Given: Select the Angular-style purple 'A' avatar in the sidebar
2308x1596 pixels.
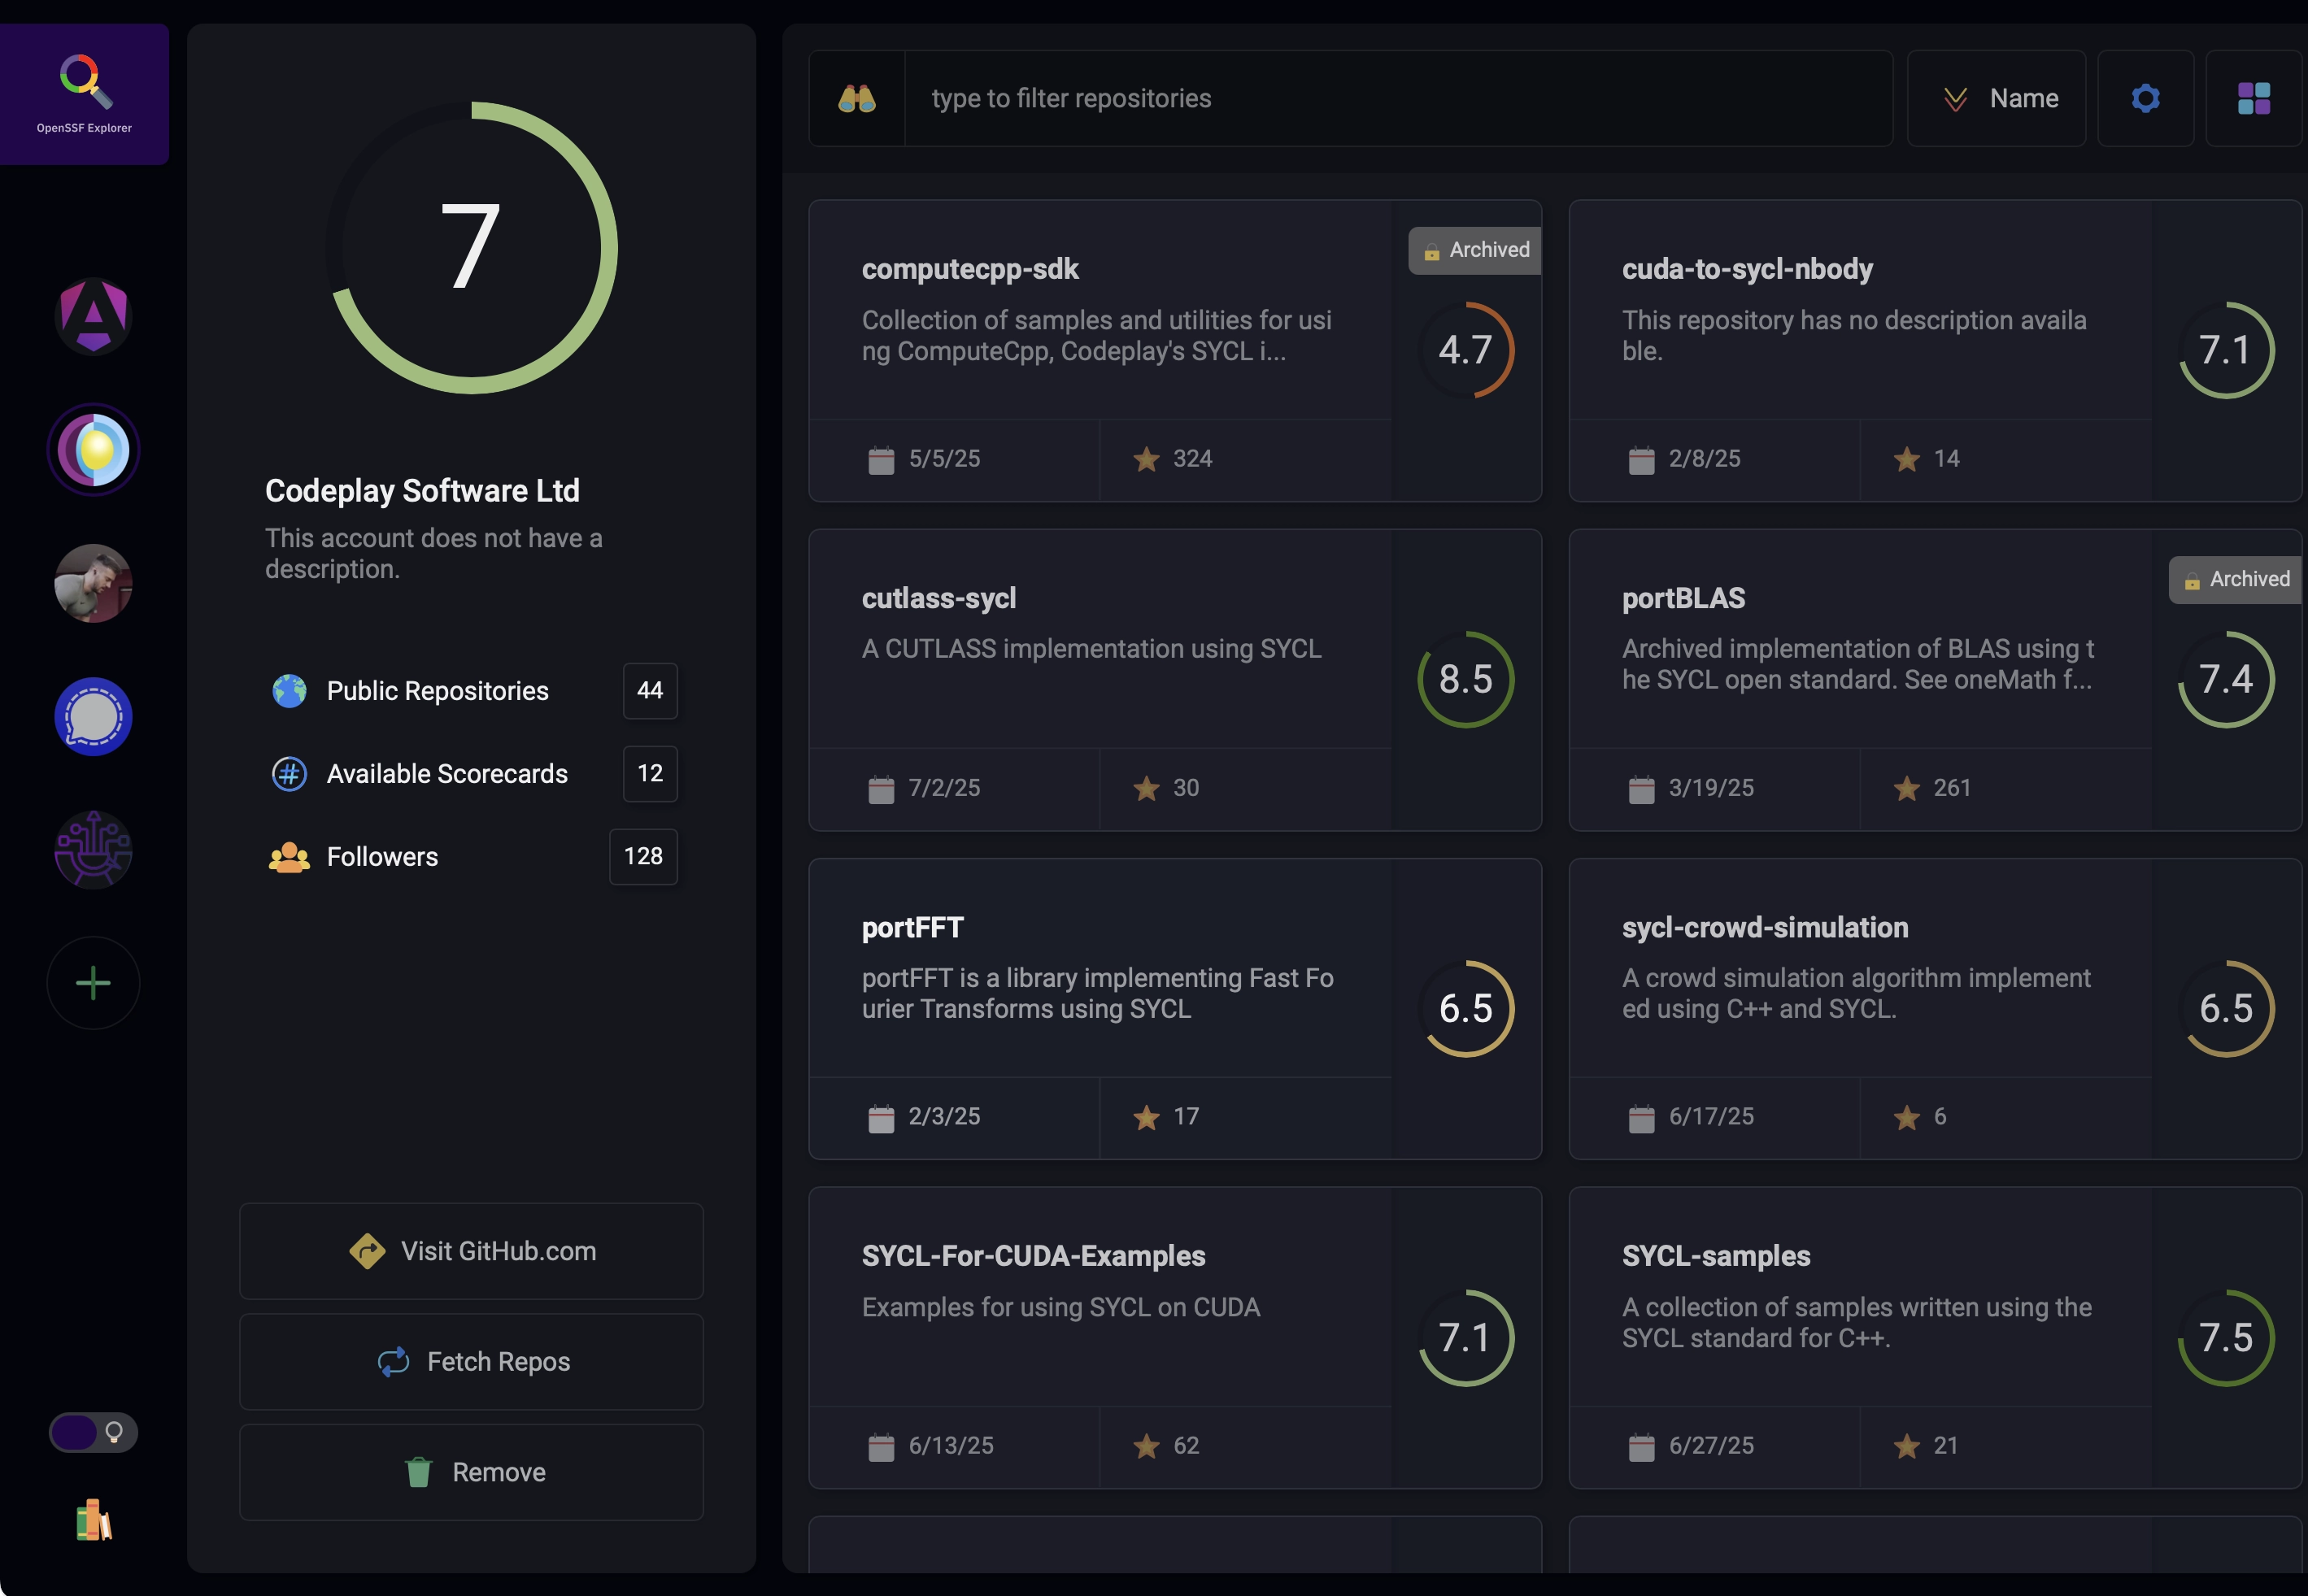Looking at the screenshot, I should pos(93,316).
